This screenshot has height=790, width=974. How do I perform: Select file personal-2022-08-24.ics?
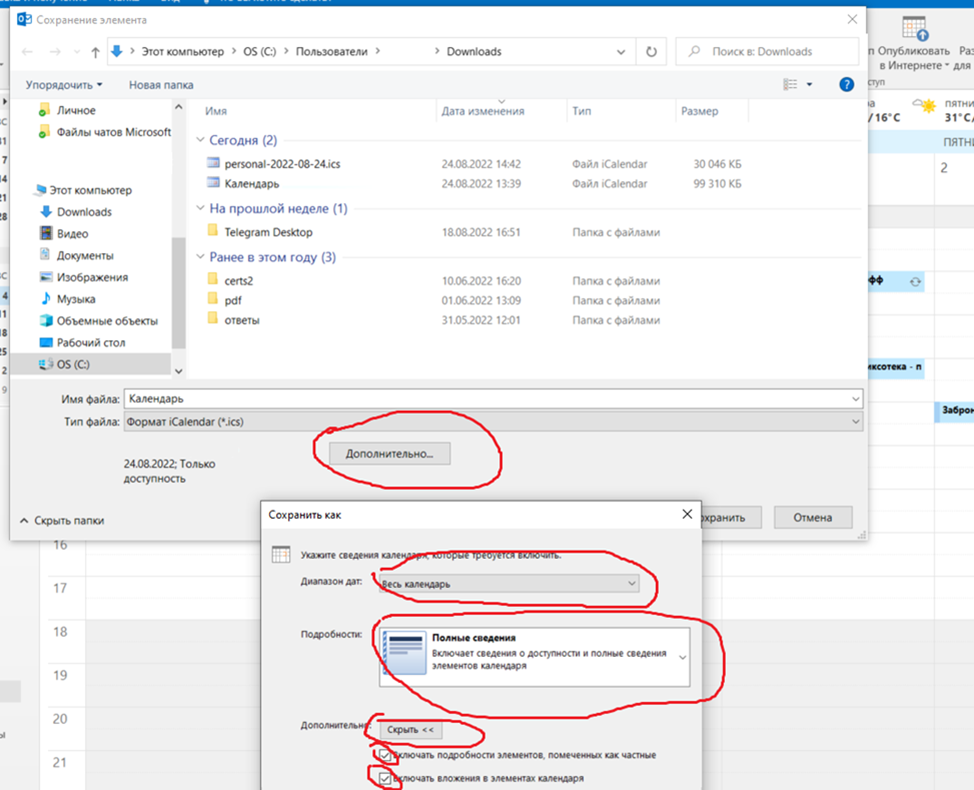pos(282,164)
